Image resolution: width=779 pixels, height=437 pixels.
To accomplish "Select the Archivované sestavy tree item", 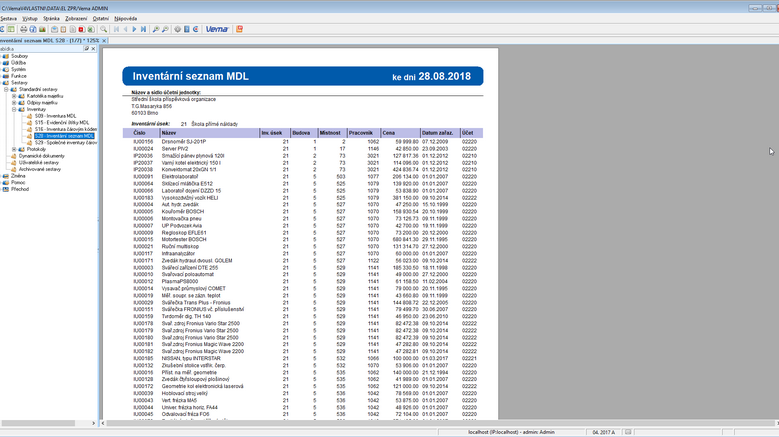I will pyautogui.click(x=39, y=169).
